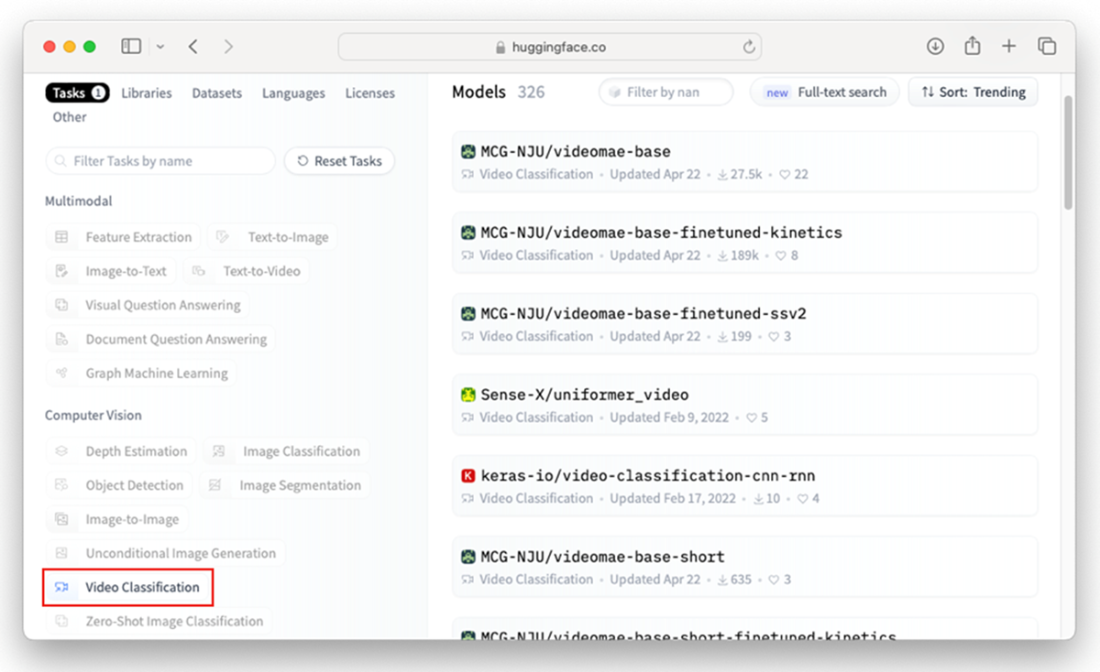This screenshot has height=672, width=1100.
Task: Open the Sort: Trending dropdown
Action: pos(973,92)
